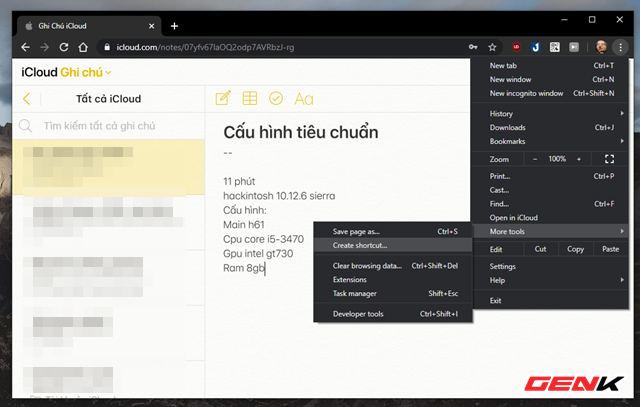The image size is (640, 407).
Task: Open the Chrome profile avatar
Action: click(x=601, y=47)
